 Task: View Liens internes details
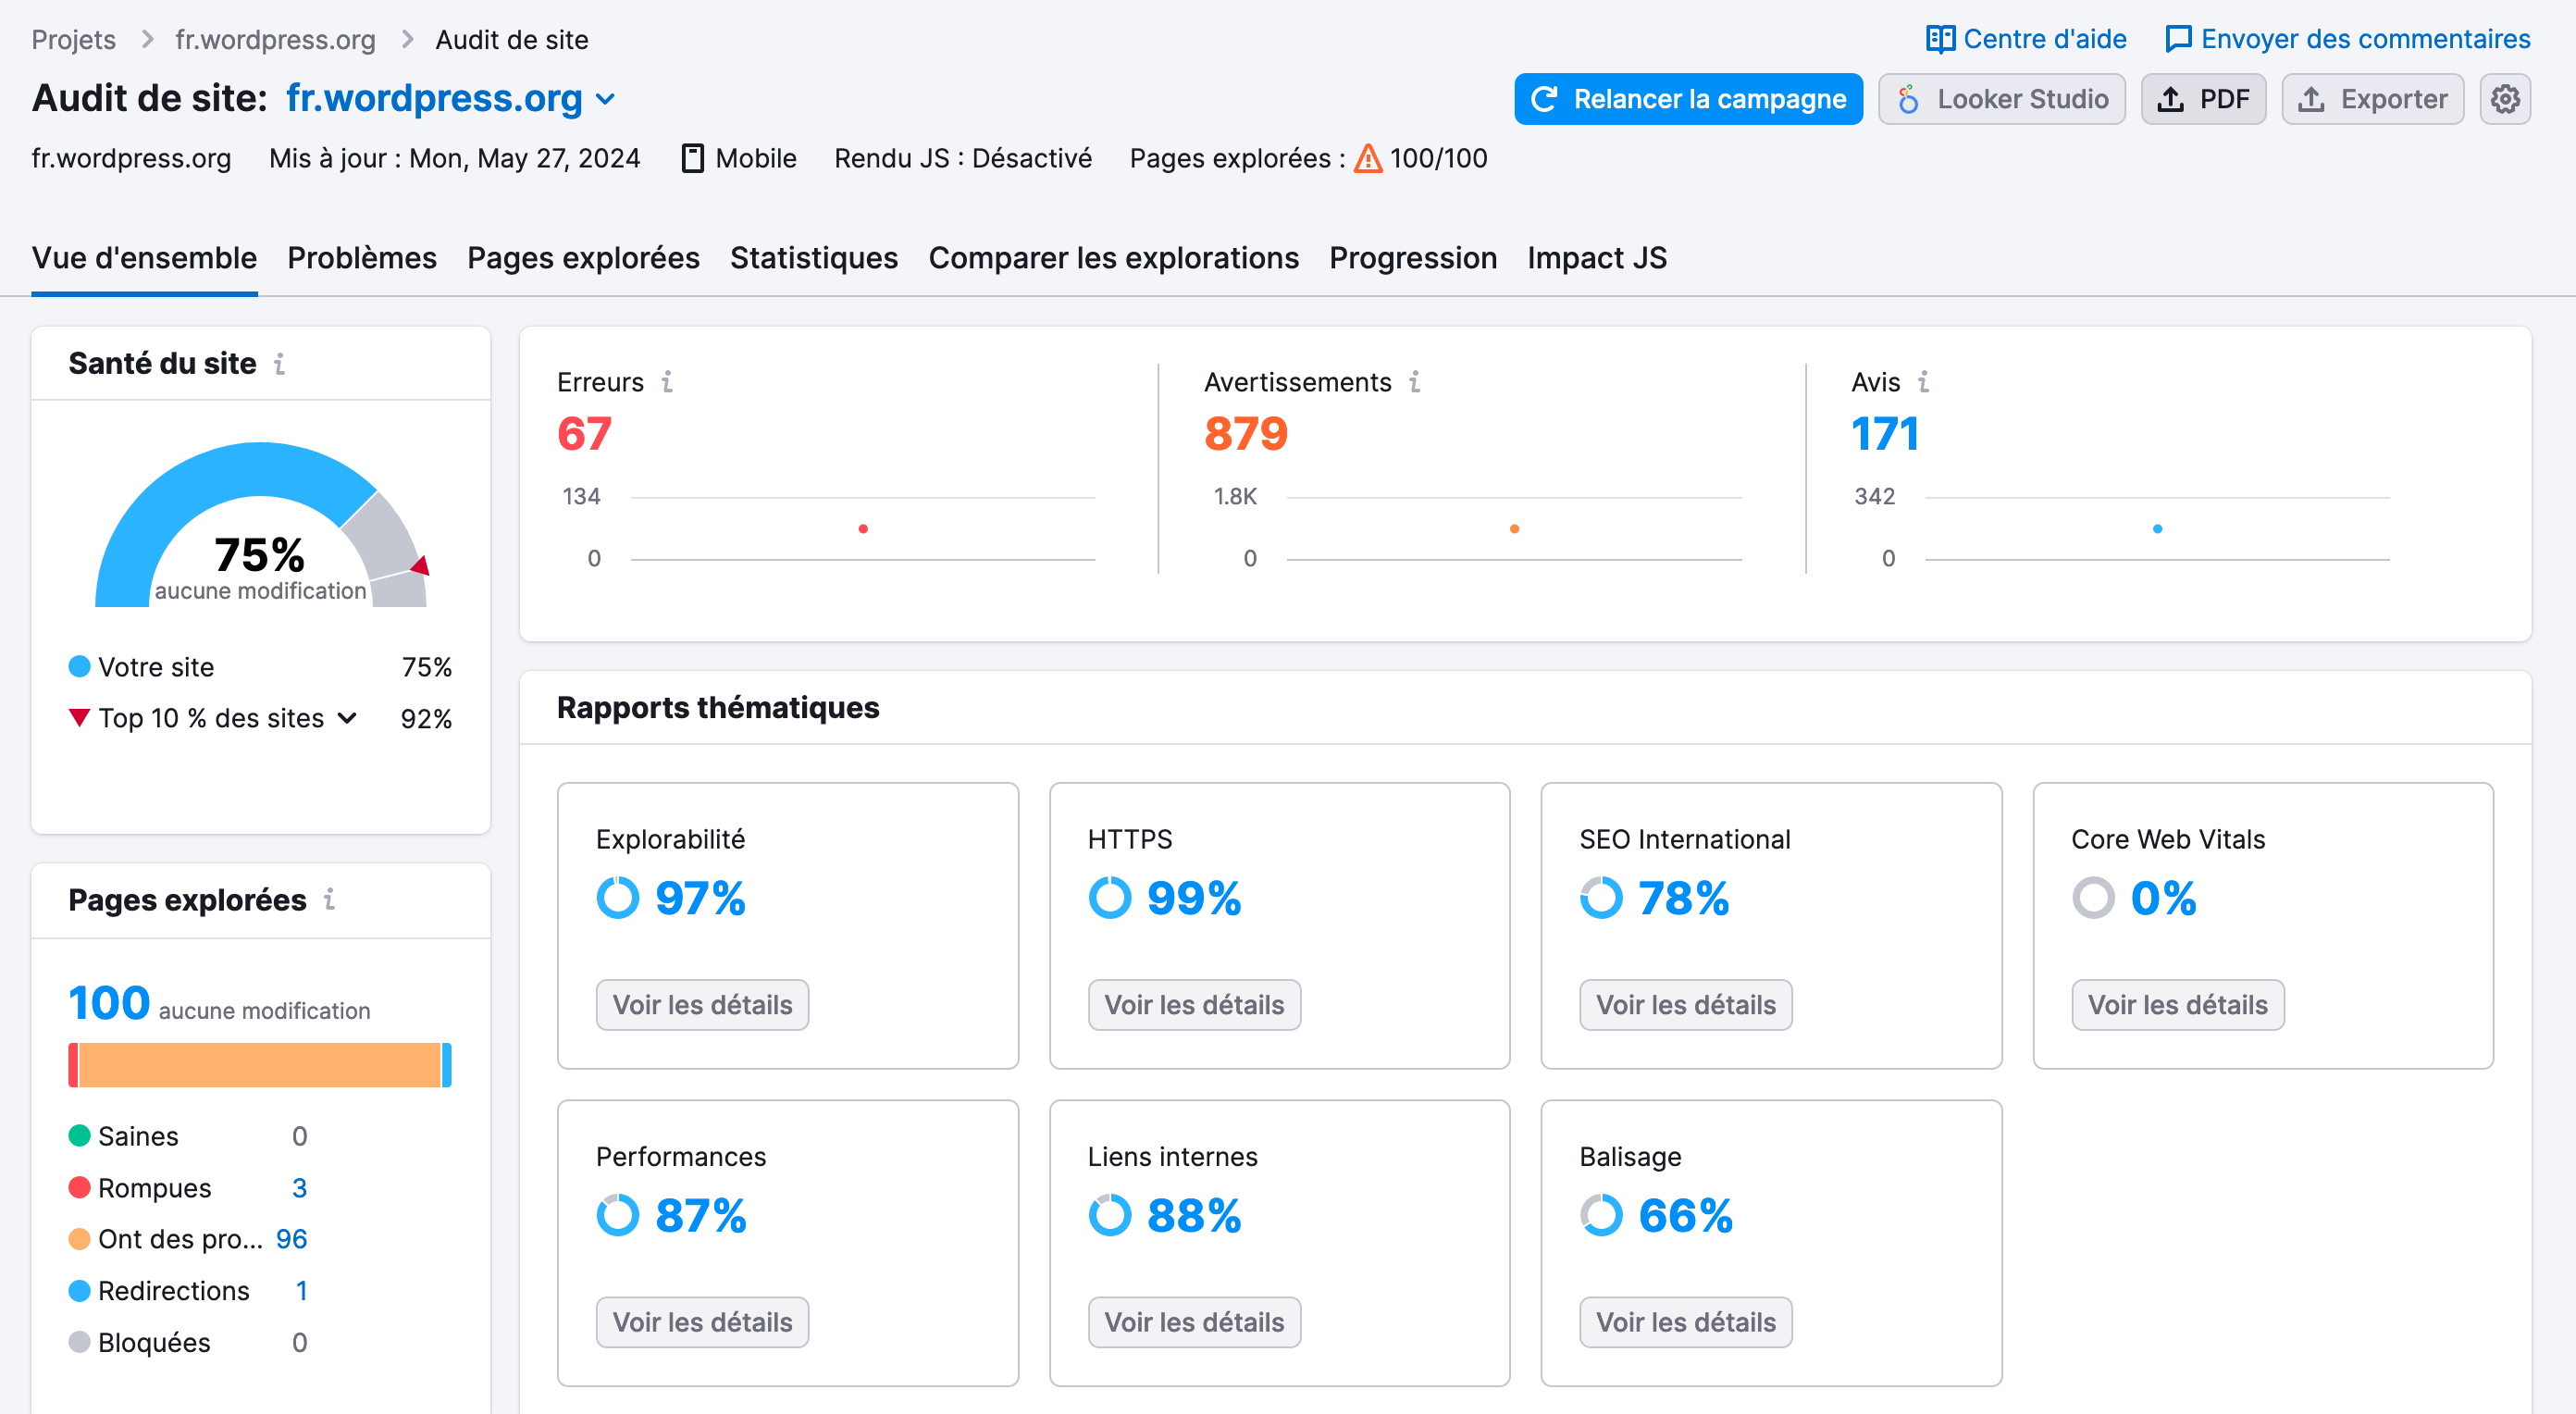[x=1194, y=1322]
